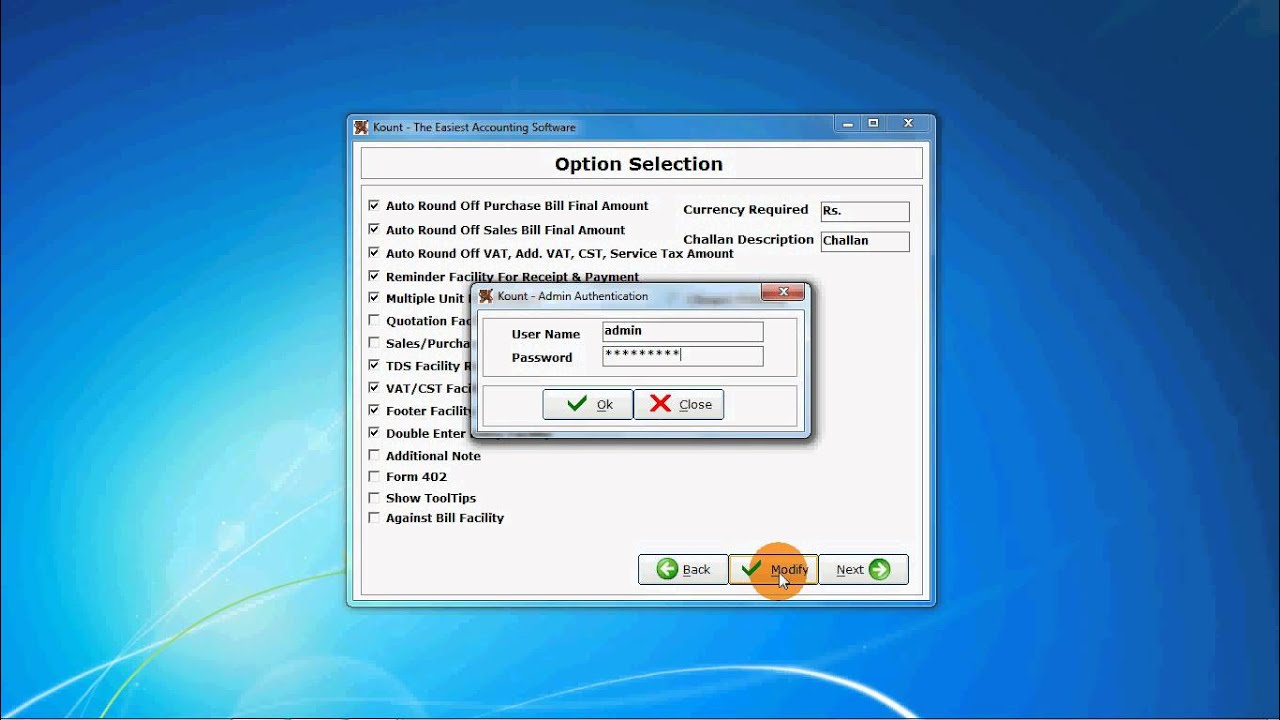
Task: Click the green left arrow icon on Back
Action: click(x=667, y=569)
